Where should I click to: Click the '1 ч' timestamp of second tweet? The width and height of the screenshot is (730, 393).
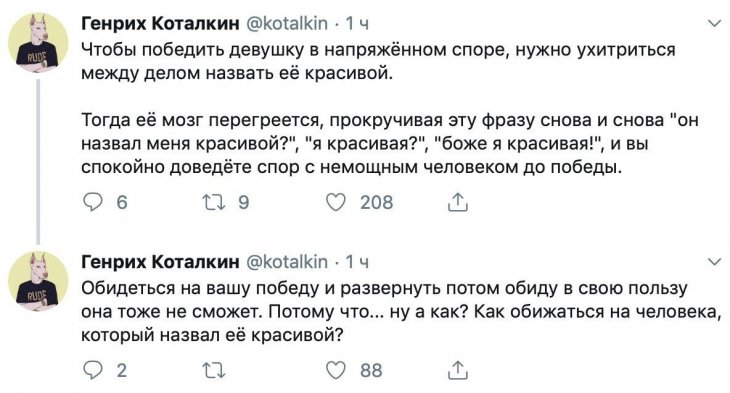(x=357, y=262)
